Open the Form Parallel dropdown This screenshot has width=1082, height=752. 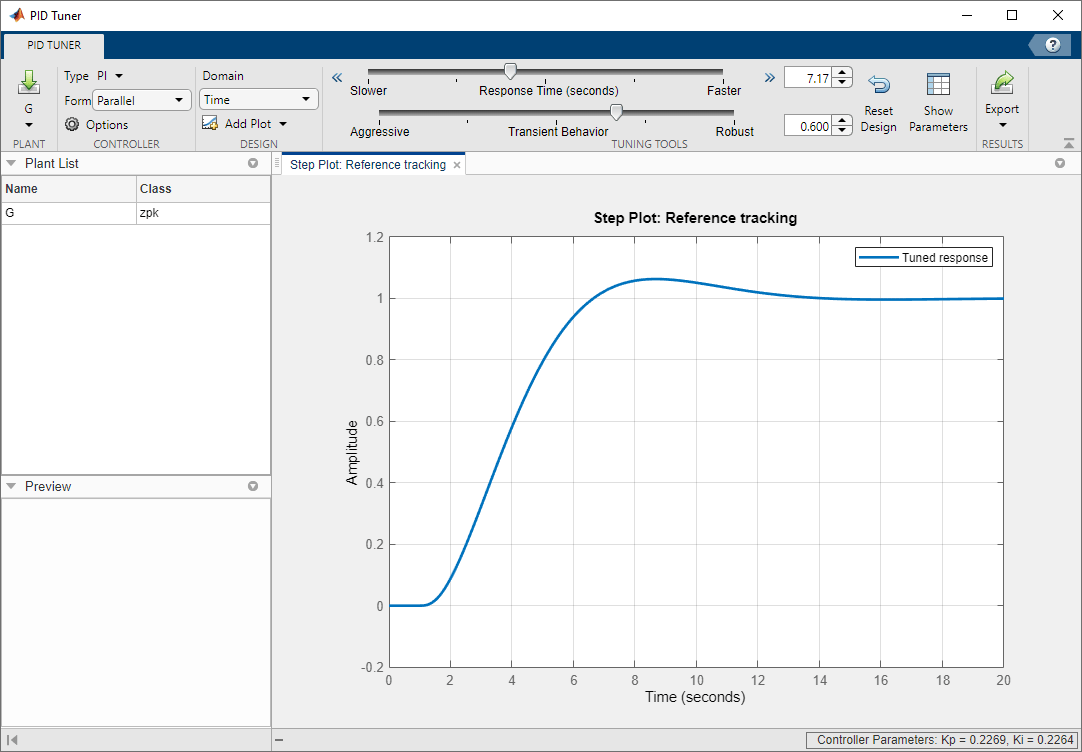tap(141, 100)
